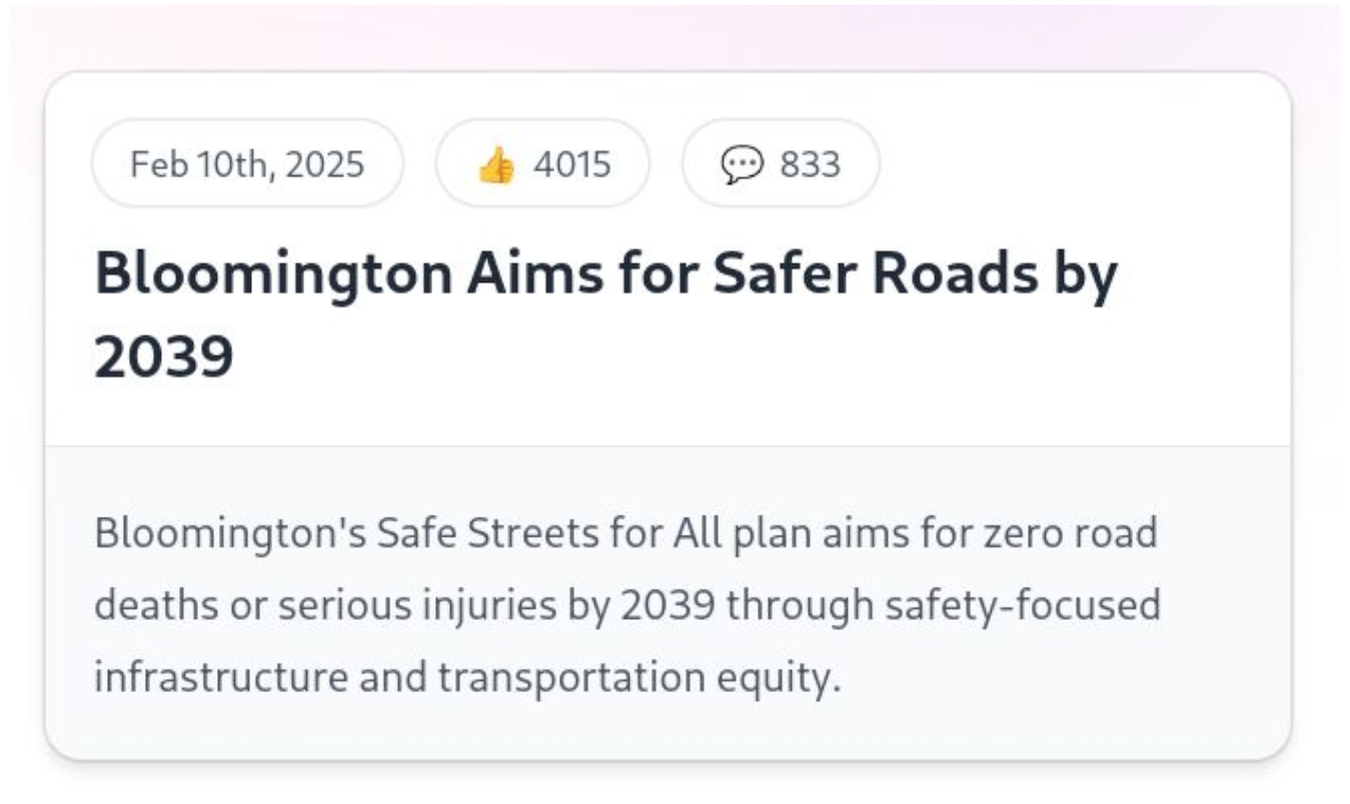Select the 4015 likes count
The height and width of the screenshot is (804, 1350).
(x=571, y=164)
